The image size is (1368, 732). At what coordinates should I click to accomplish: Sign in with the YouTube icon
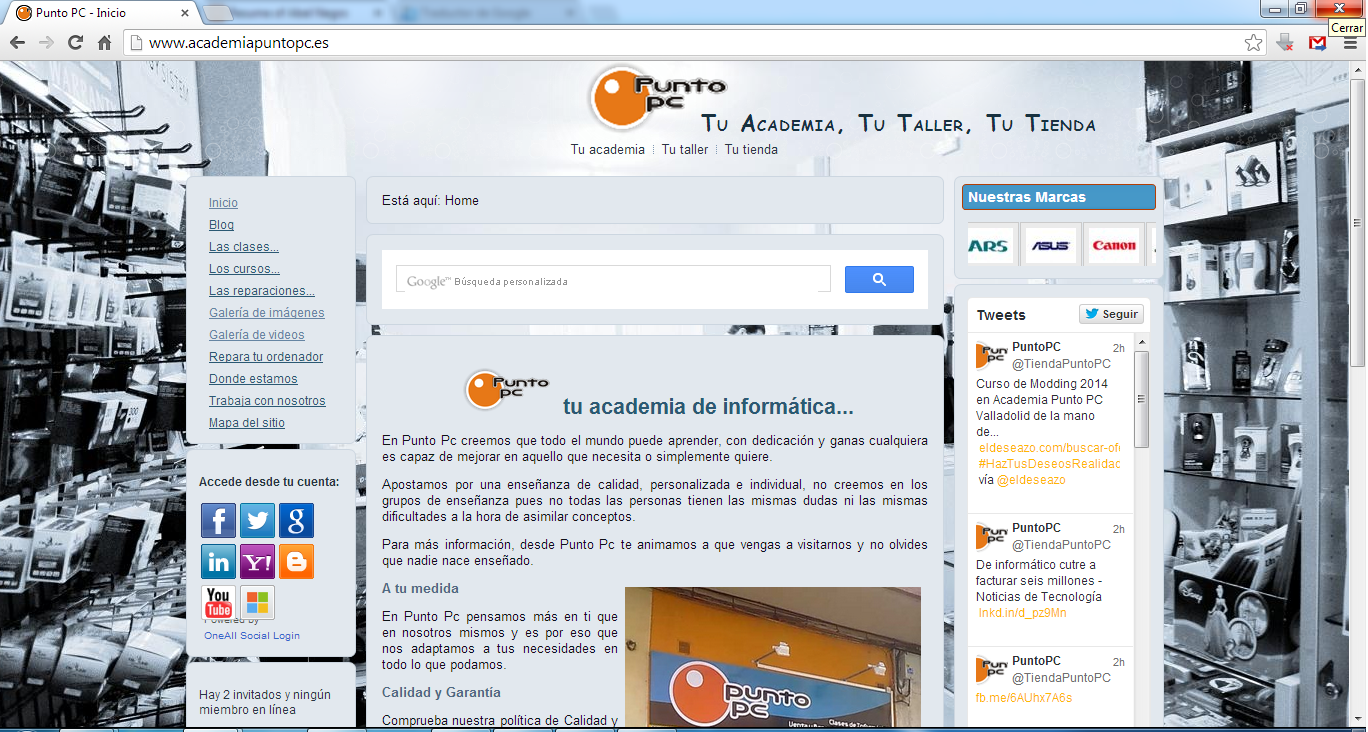click(218, 602)
